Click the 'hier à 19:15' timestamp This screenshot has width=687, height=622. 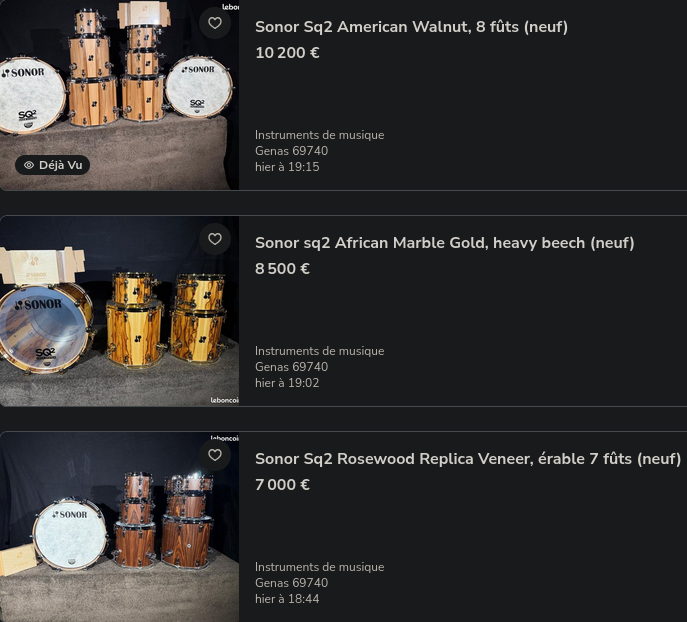point(287,167)
